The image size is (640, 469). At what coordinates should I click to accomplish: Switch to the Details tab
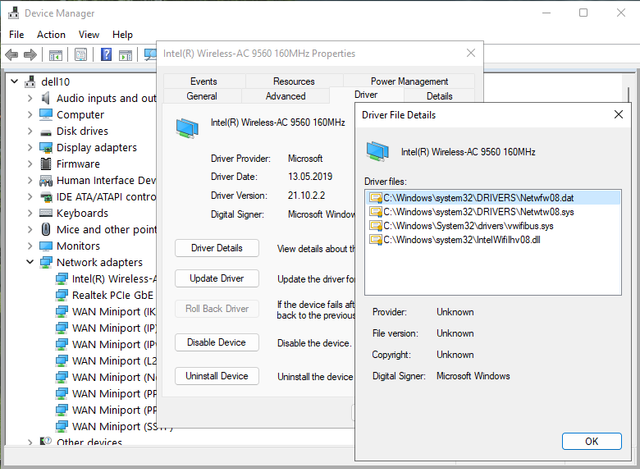tap(439, 96)
